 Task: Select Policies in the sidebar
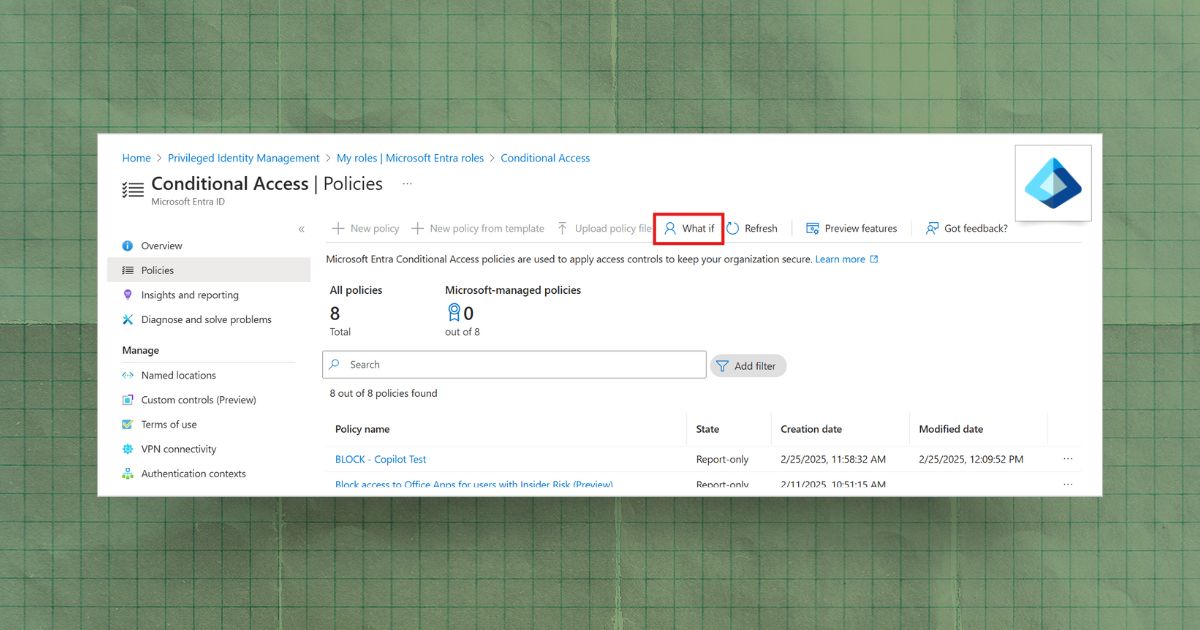pyautogui.click(x=209, y=270)
